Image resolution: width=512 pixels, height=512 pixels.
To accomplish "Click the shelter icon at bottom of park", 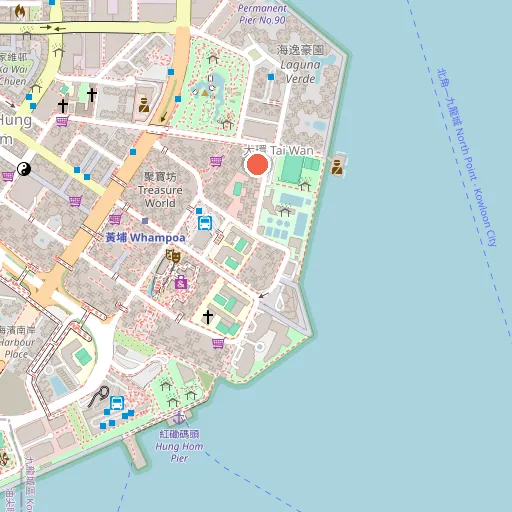I will coord(228,124).
